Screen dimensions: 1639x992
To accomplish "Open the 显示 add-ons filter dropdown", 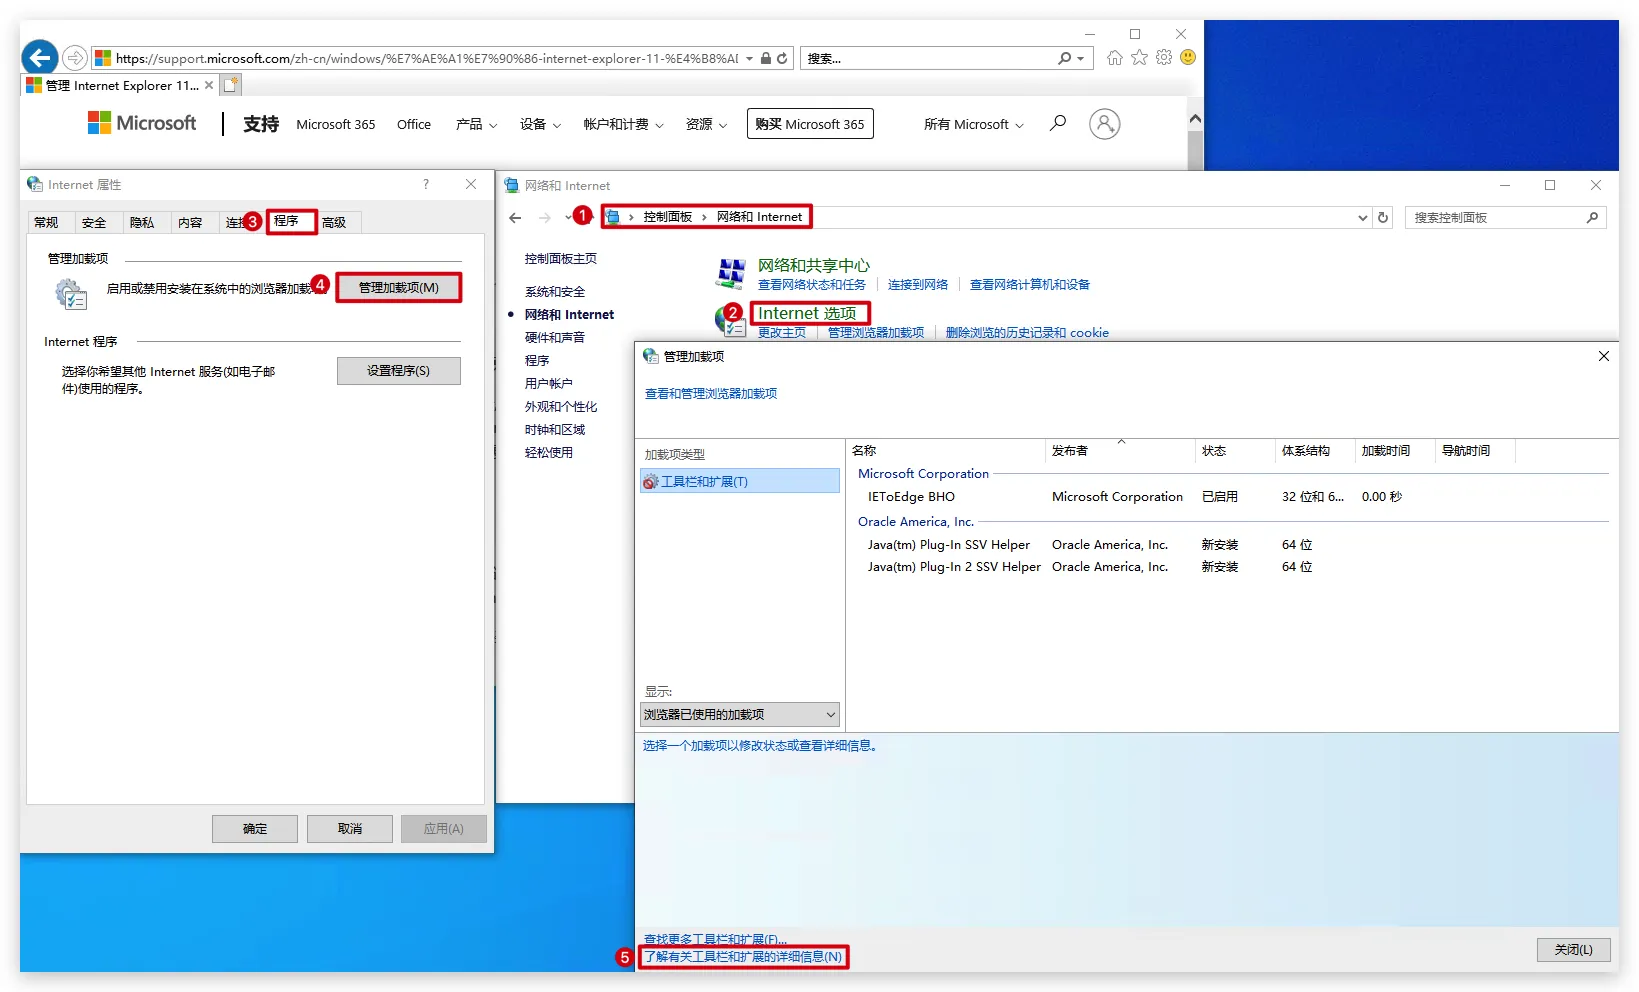I will click(x=739, y=714).
